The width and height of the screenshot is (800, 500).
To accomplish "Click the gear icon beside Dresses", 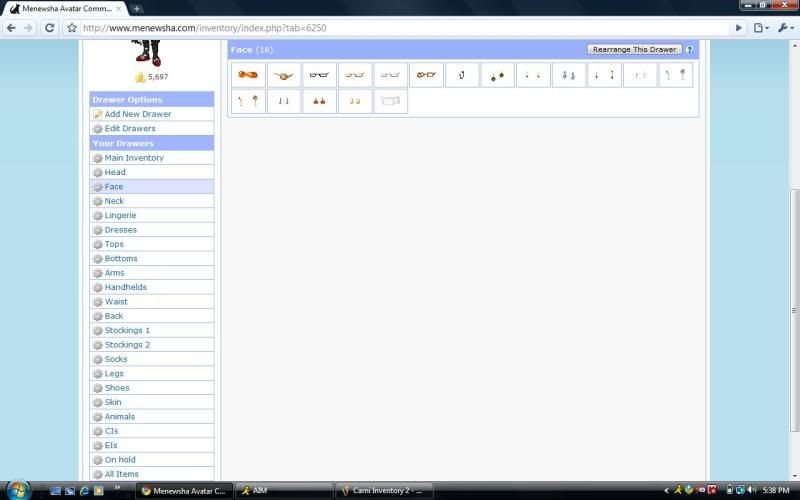I will tap(97, 230).
